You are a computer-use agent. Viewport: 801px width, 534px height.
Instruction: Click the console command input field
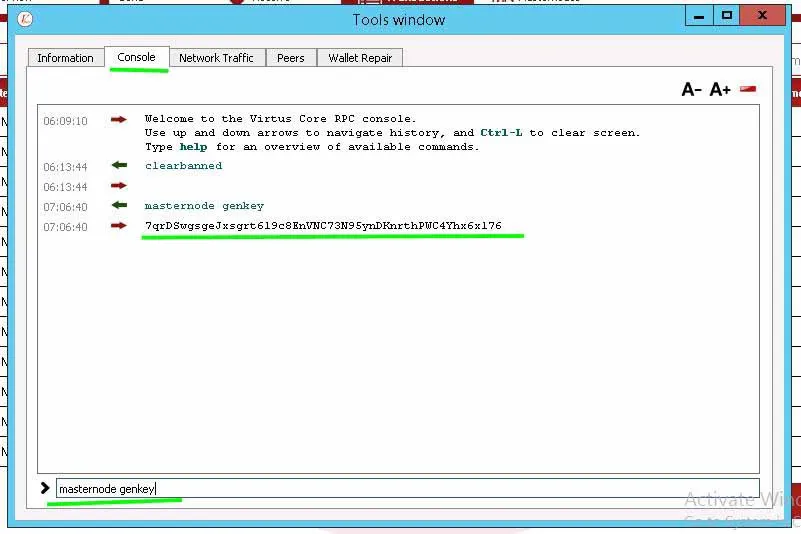tap(408, 489)
